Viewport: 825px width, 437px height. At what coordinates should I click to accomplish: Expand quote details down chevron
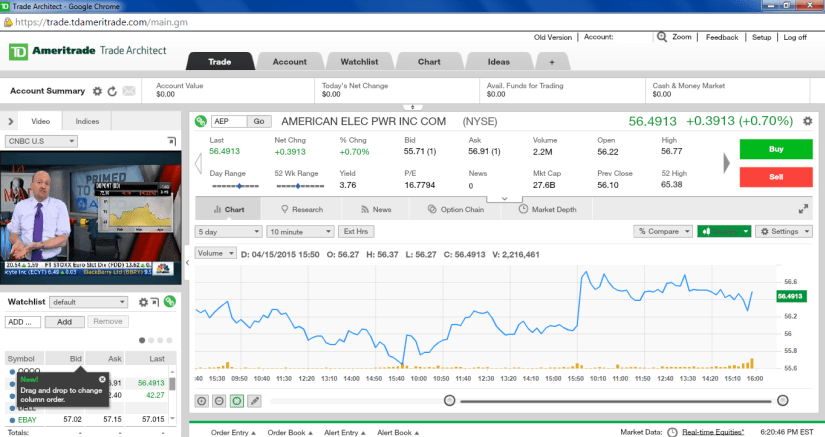[x=505, y=199]
